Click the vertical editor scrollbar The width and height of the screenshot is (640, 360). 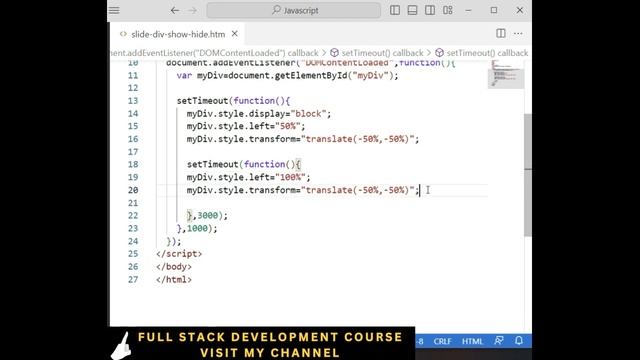point(528,175)
